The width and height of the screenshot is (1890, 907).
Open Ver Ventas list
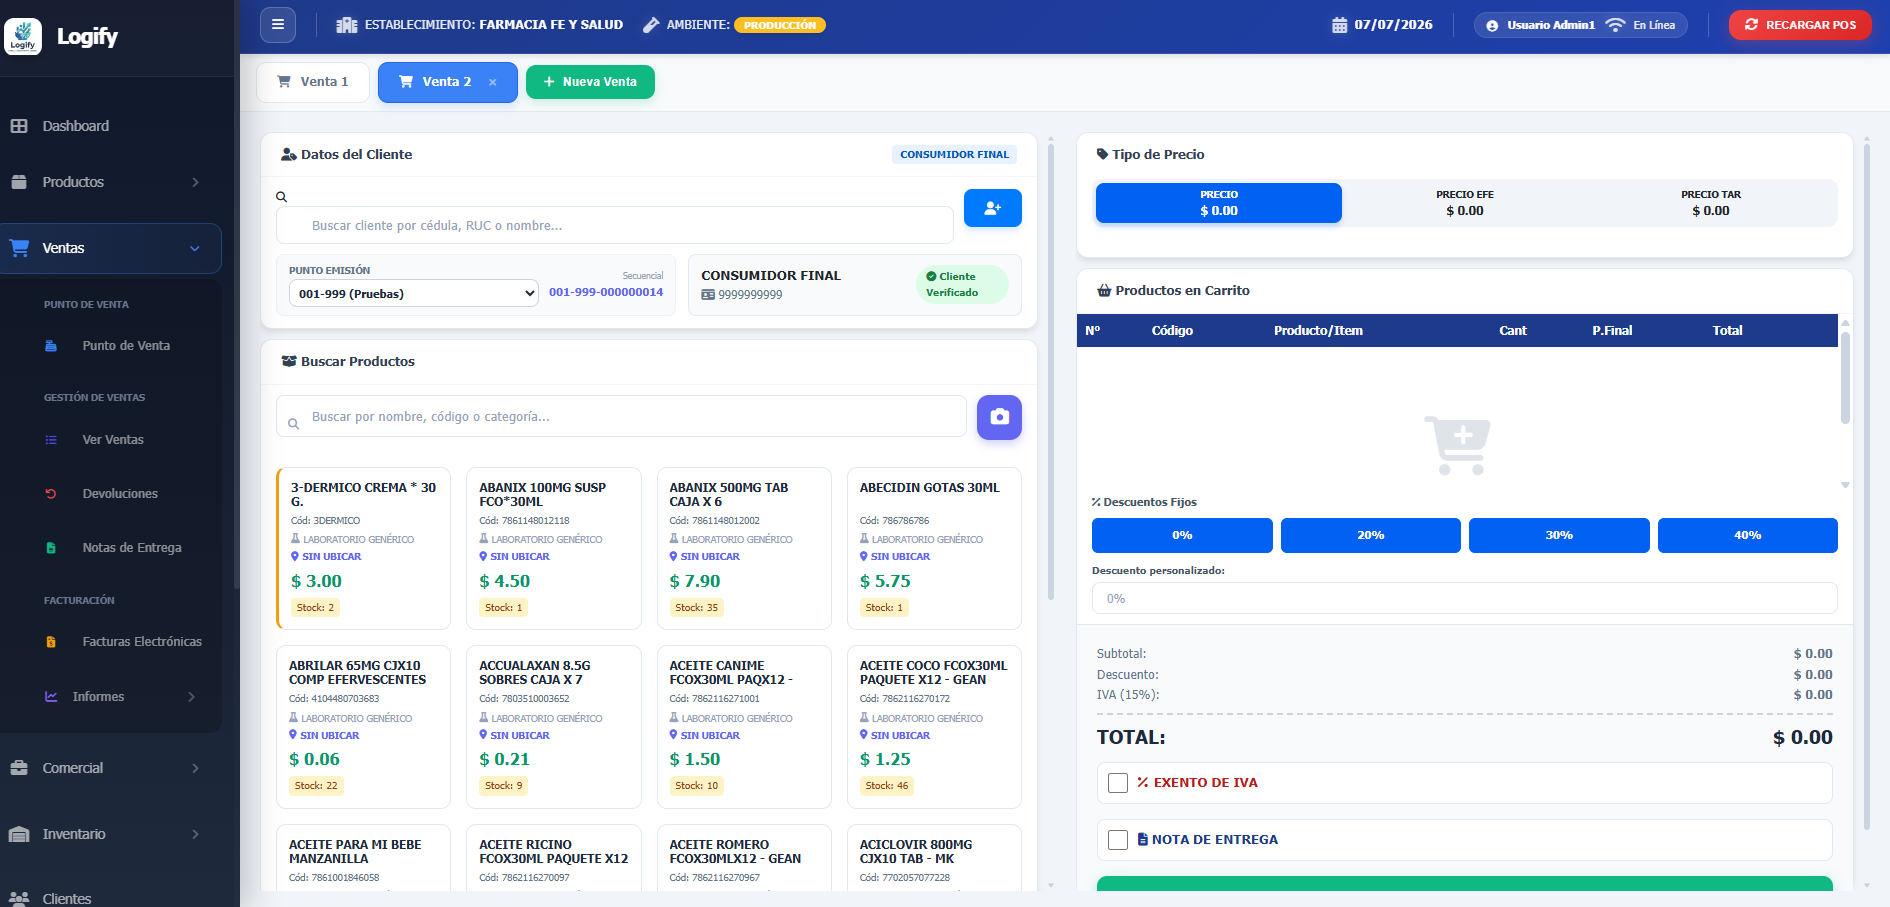[113, 440]
